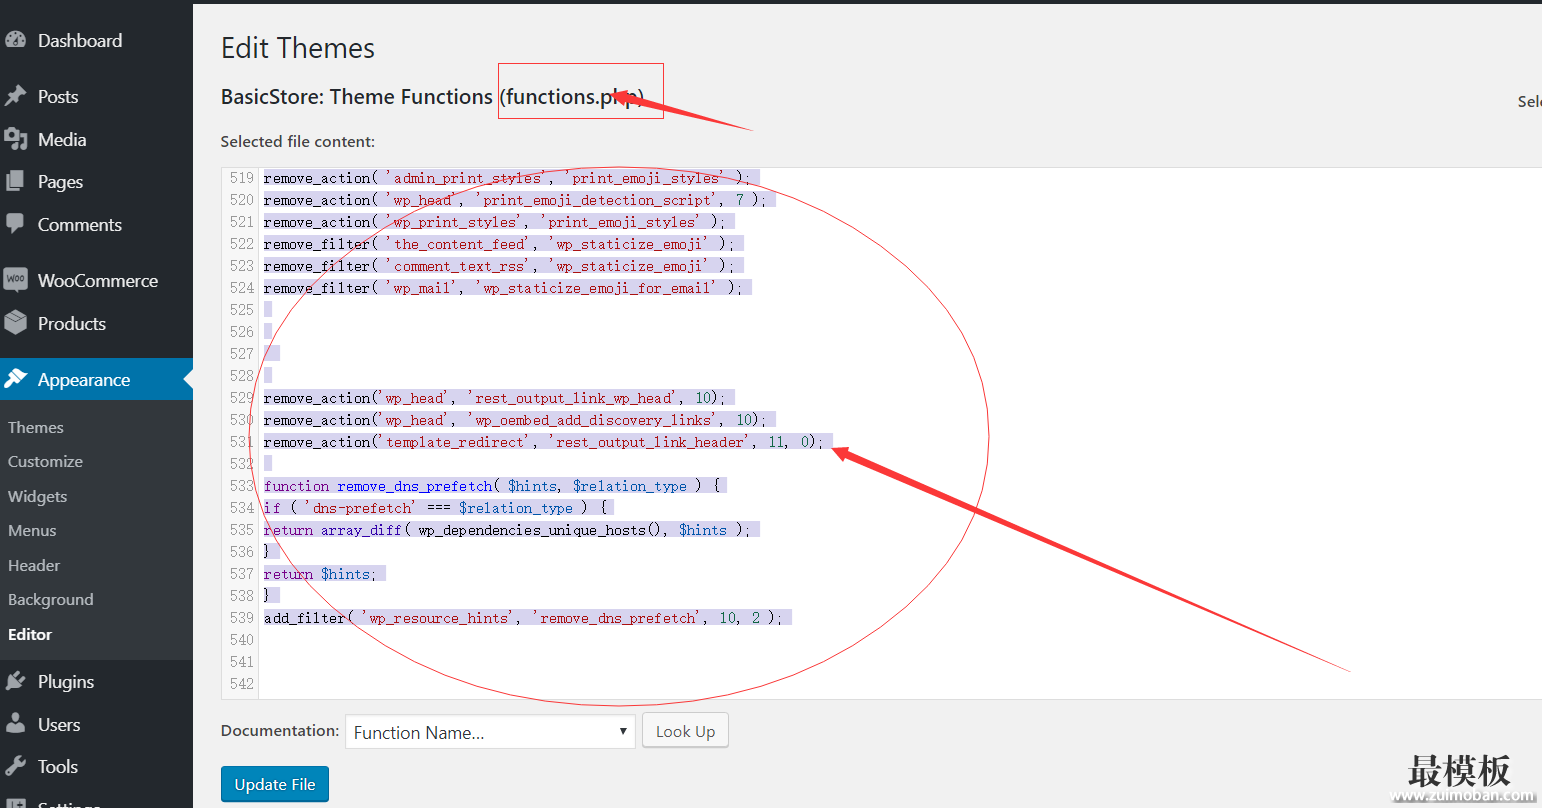Click the Look Up button
The height and width of the screenshot is (808, 1542).
[685, 731]
